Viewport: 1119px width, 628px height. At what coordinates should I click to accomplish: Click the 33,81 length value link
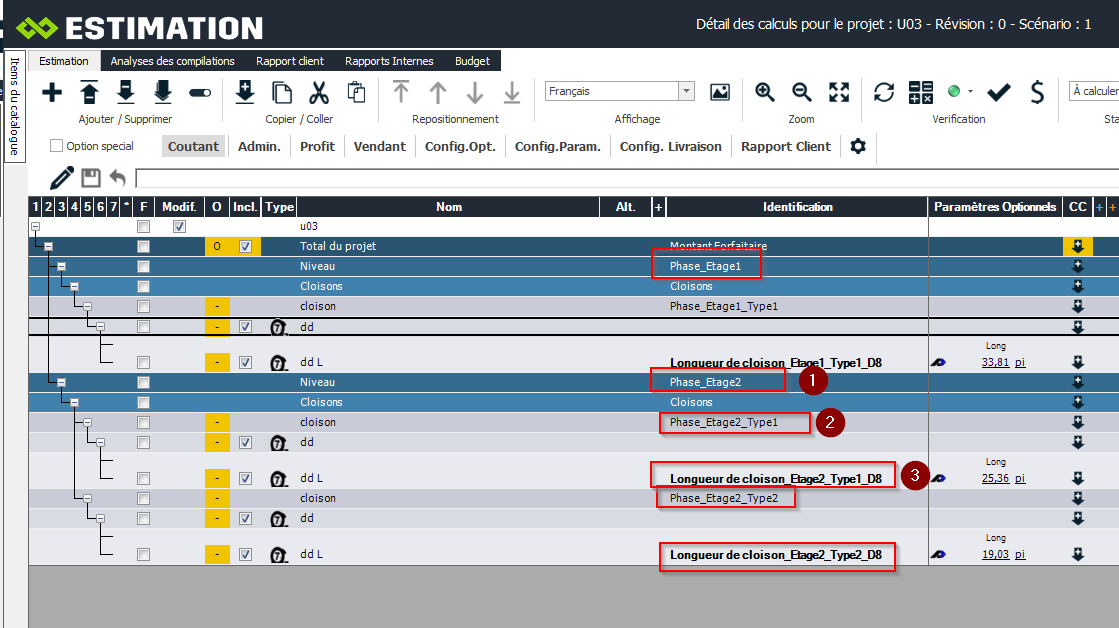(994, 363)
